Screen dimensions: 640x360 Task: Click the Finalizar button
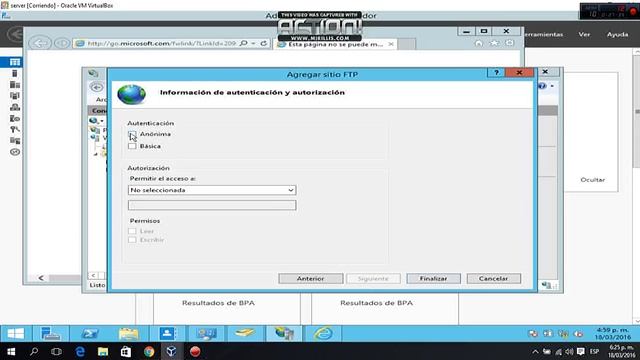(433, 278)
